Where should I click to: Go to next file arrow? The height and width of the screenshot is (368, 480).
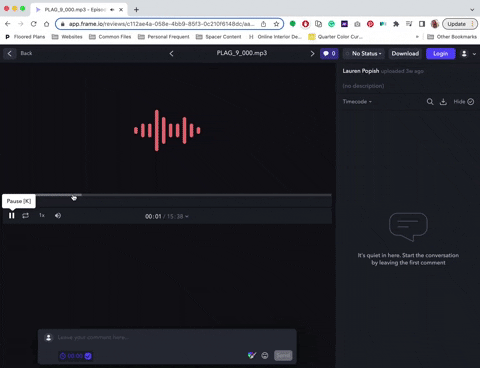pos(312,53)
